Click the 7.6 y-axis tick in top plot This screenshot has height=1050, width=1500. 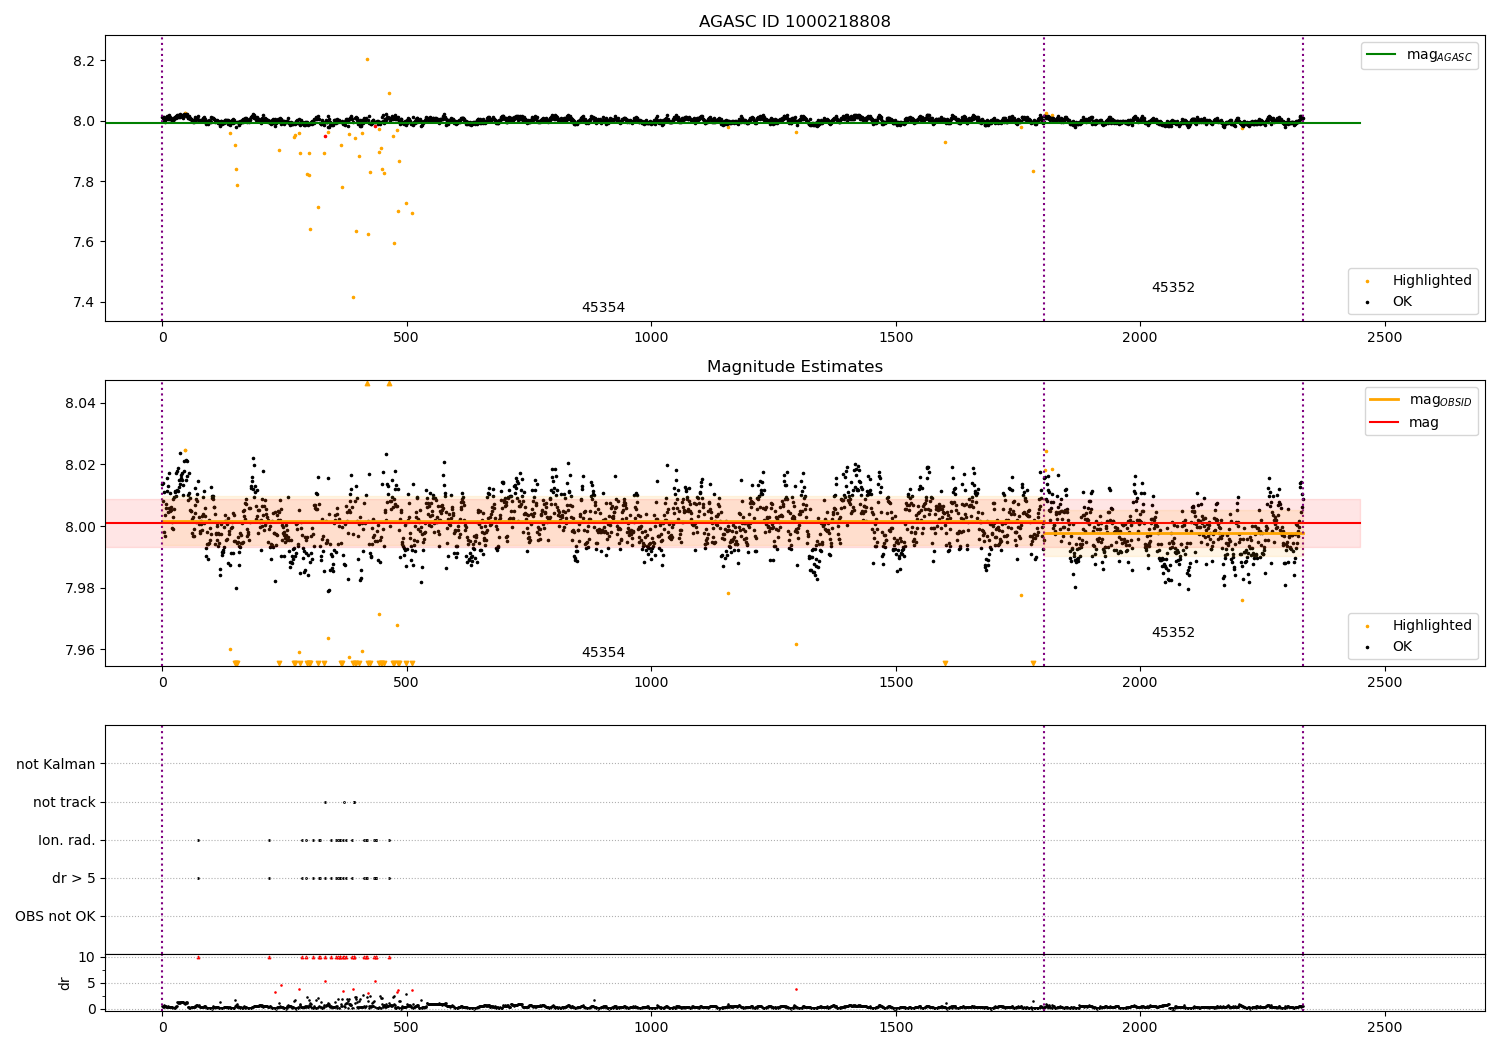point(84,243)
